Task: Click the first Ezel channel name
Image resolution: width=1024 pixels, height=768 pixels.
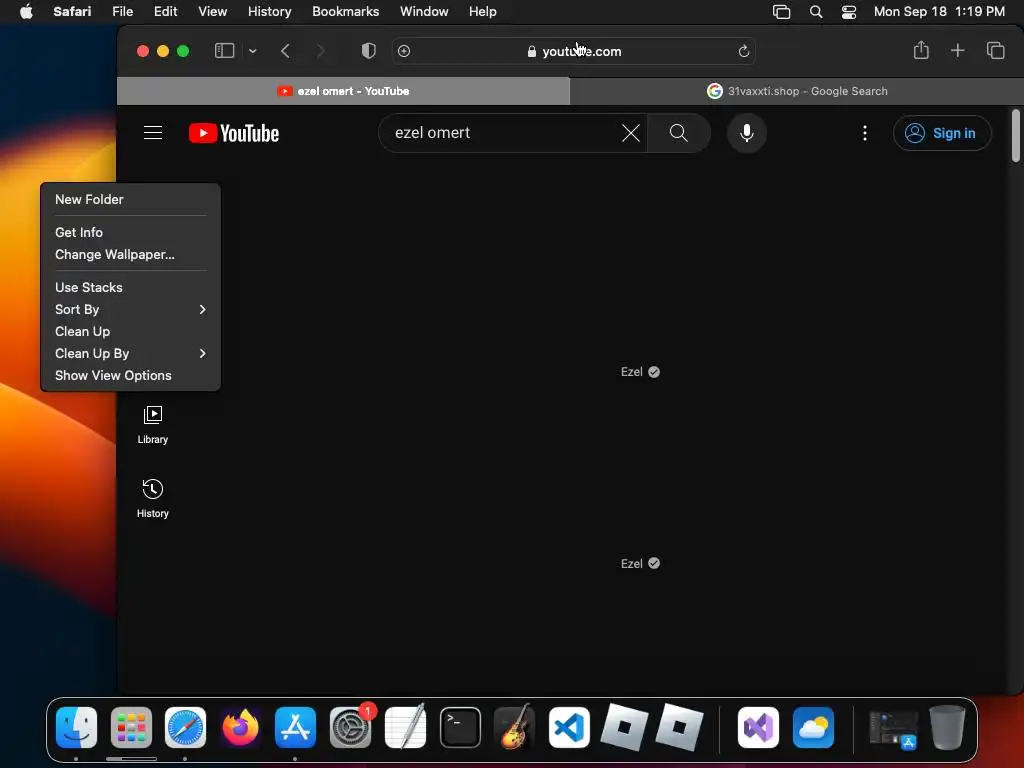Action: point(632,372)
